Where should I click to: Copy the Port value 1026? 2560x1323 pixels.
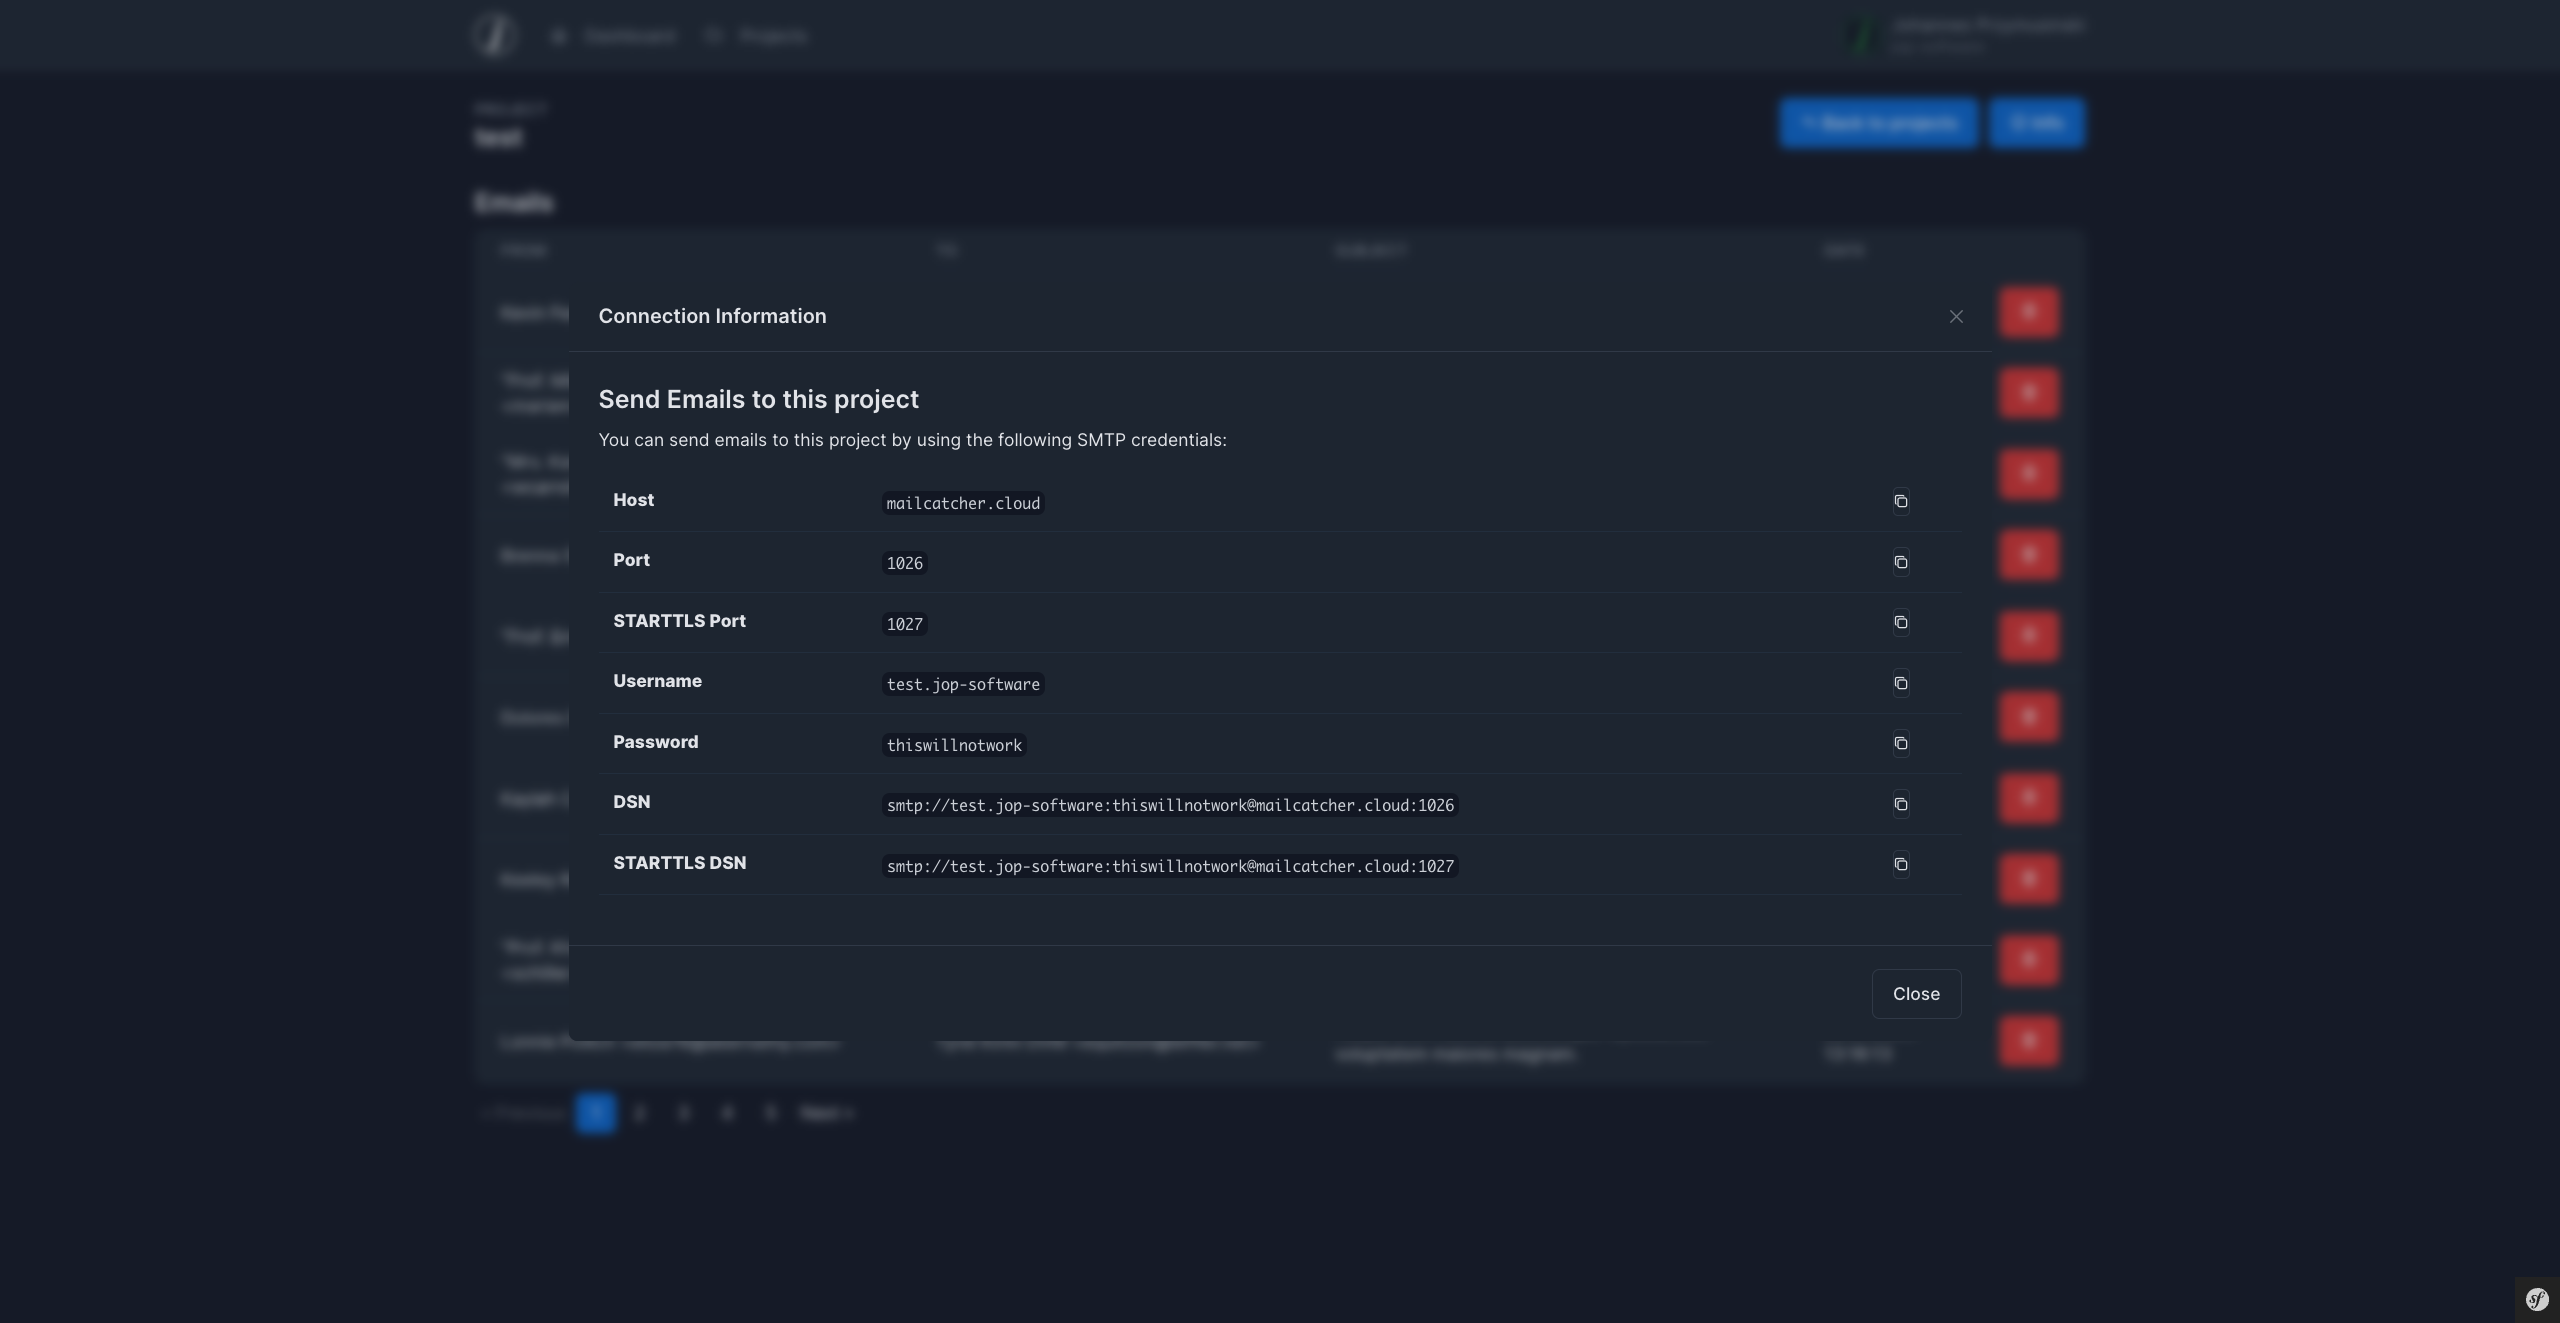(1901, 562)
